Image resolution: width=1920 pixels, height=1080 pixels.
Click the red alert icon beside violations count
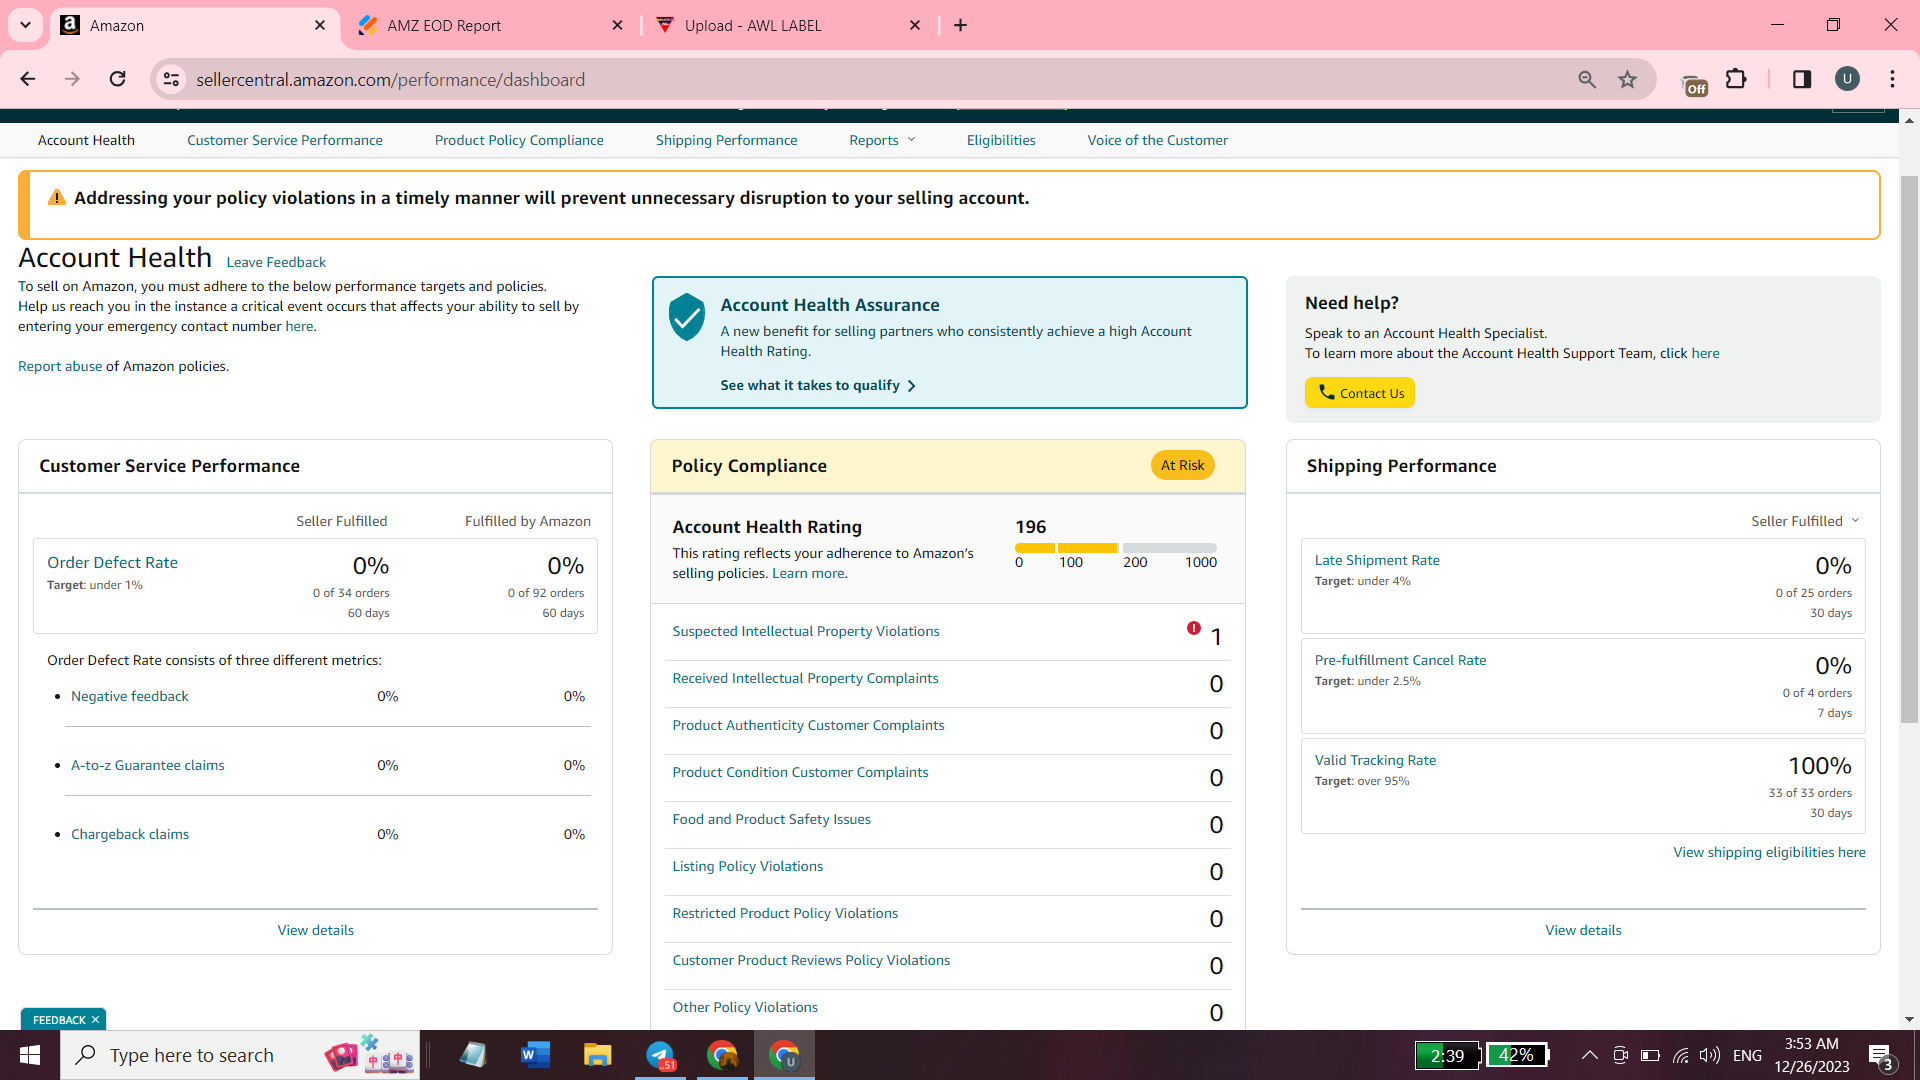[1194, 628]
